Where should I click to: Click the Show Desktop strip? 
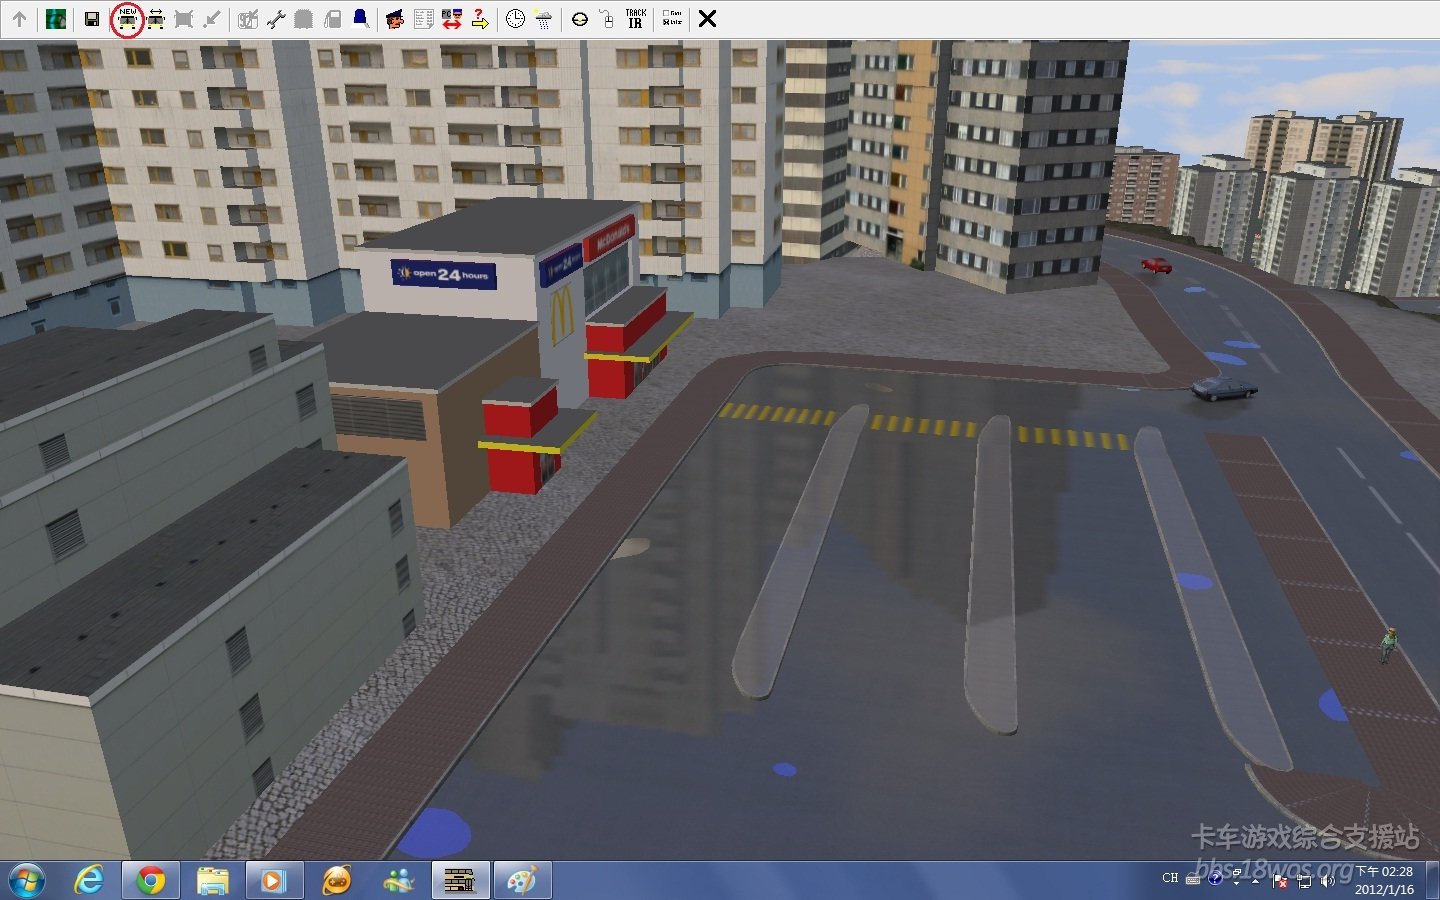click(x=1432, y=881)
